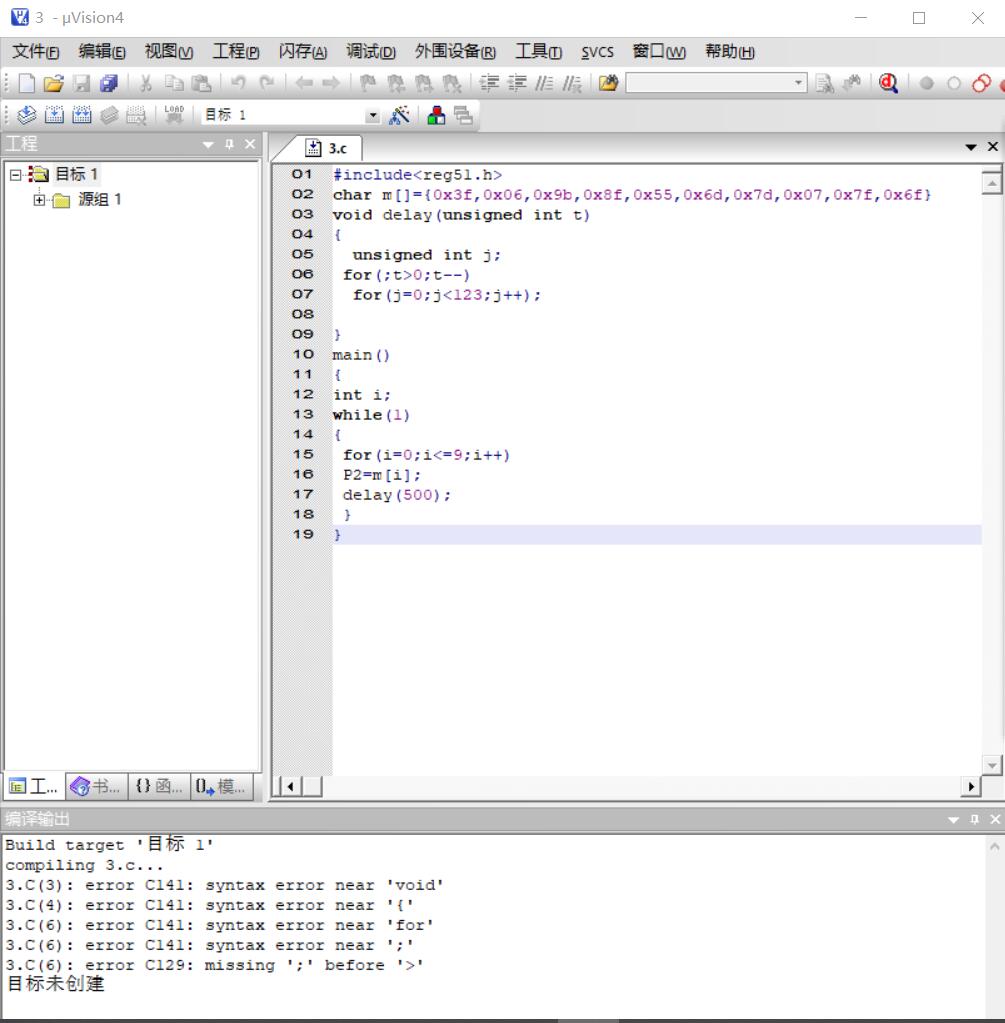Click the comment selection icon
Image resolution: width=1005 pixels, height=1023 pixels.
[x=544, y=84]
